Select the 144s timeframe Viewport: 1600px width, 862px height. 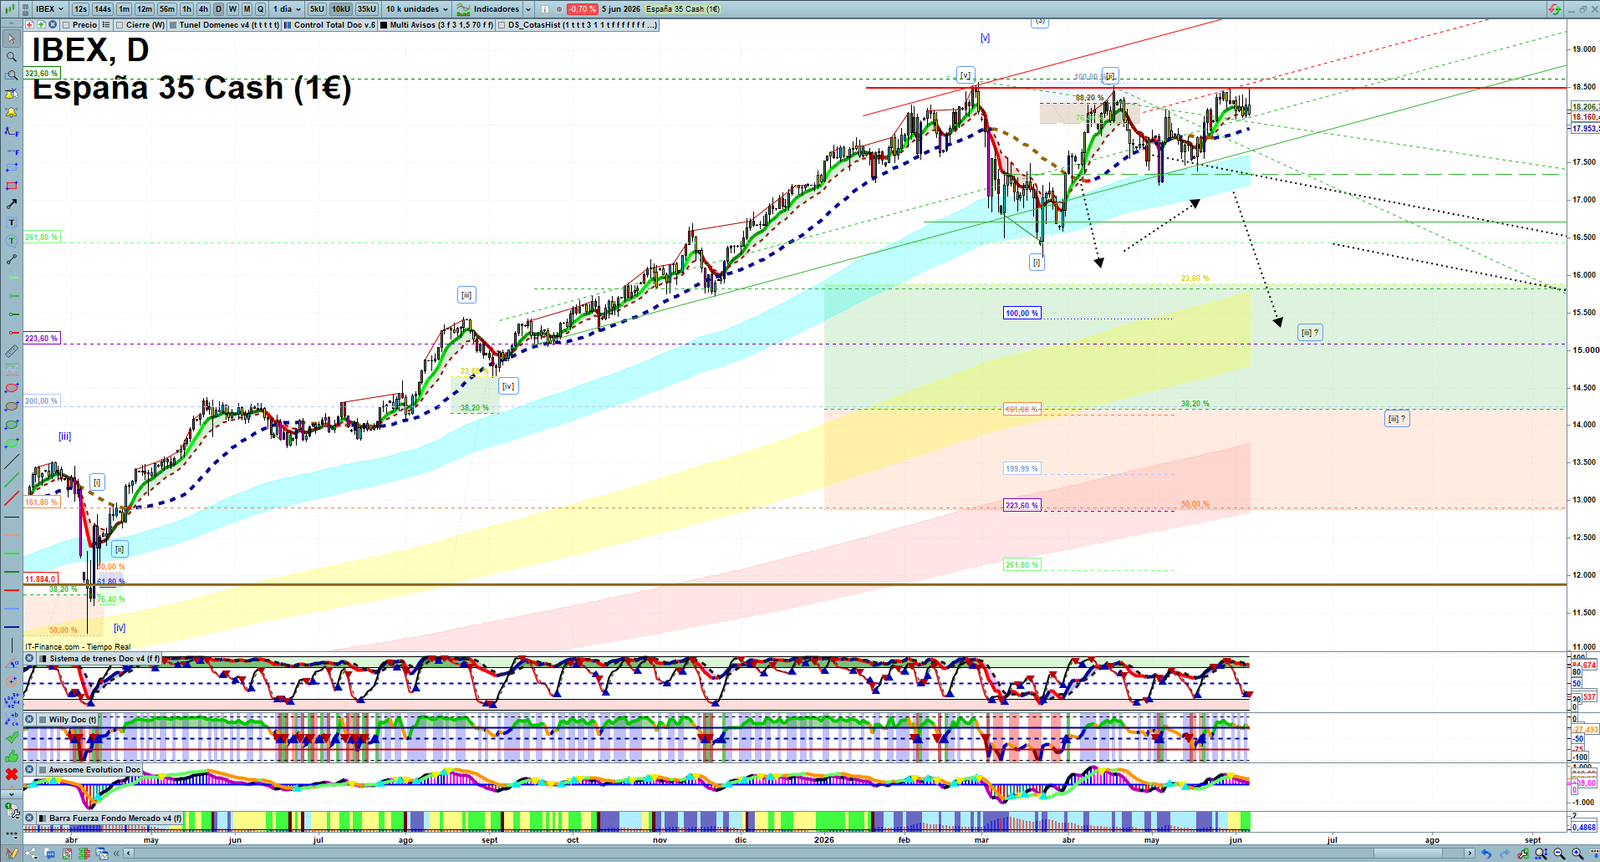click(x=102, y=9)
